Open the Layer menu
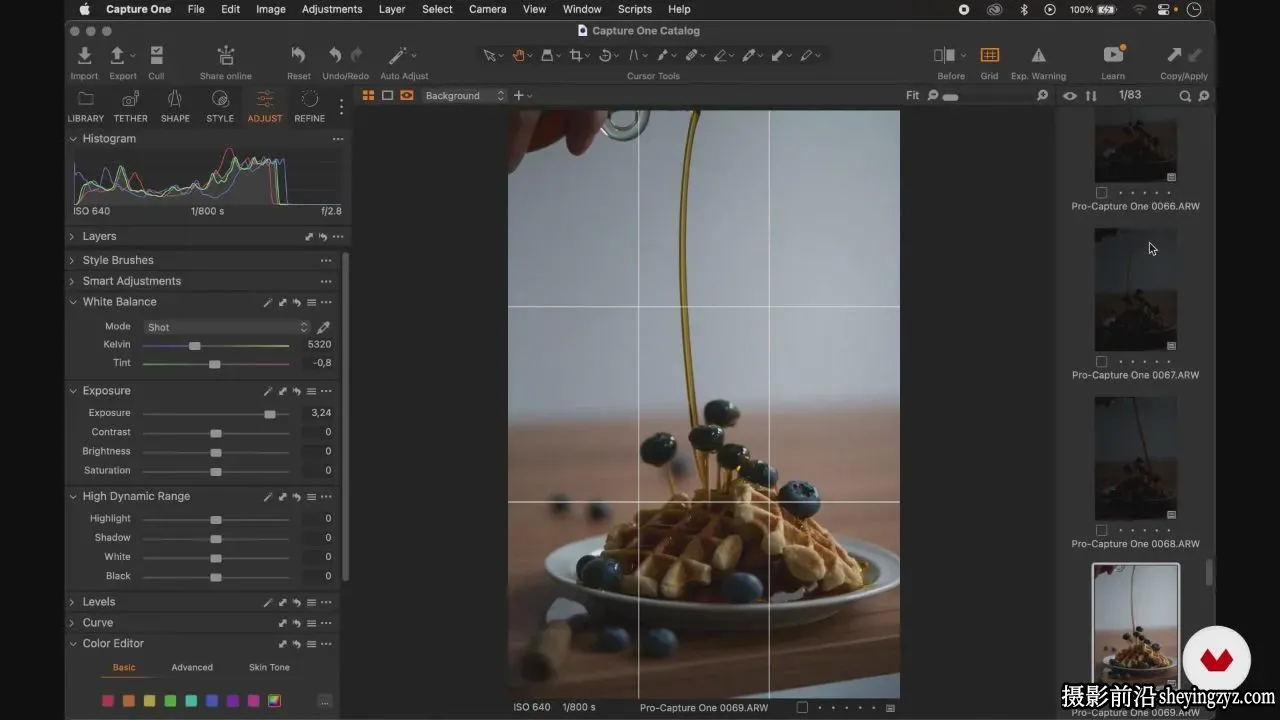1280x720 pixels. (392, 9)
